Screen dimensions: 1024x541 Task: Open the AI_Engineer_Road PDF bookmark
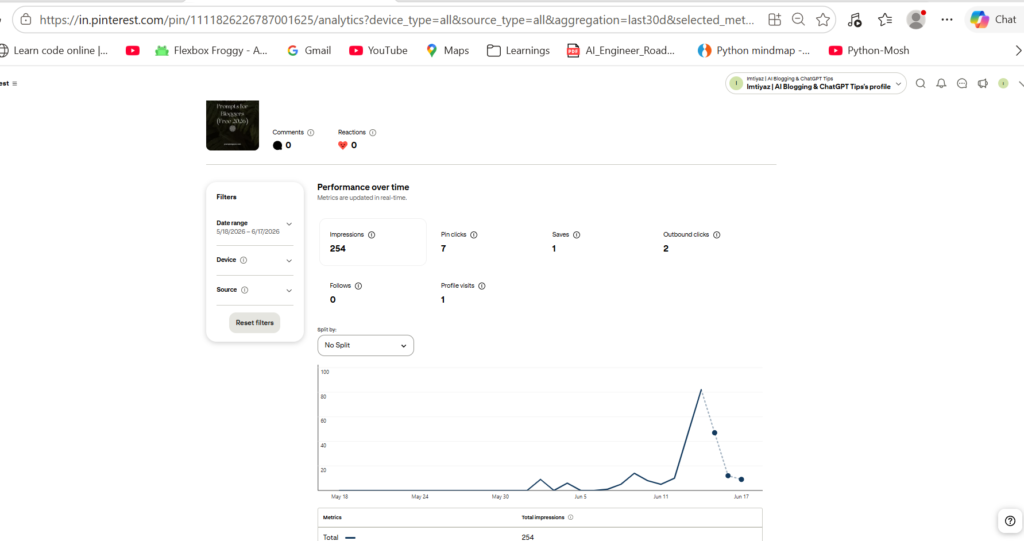click(620, 50)
